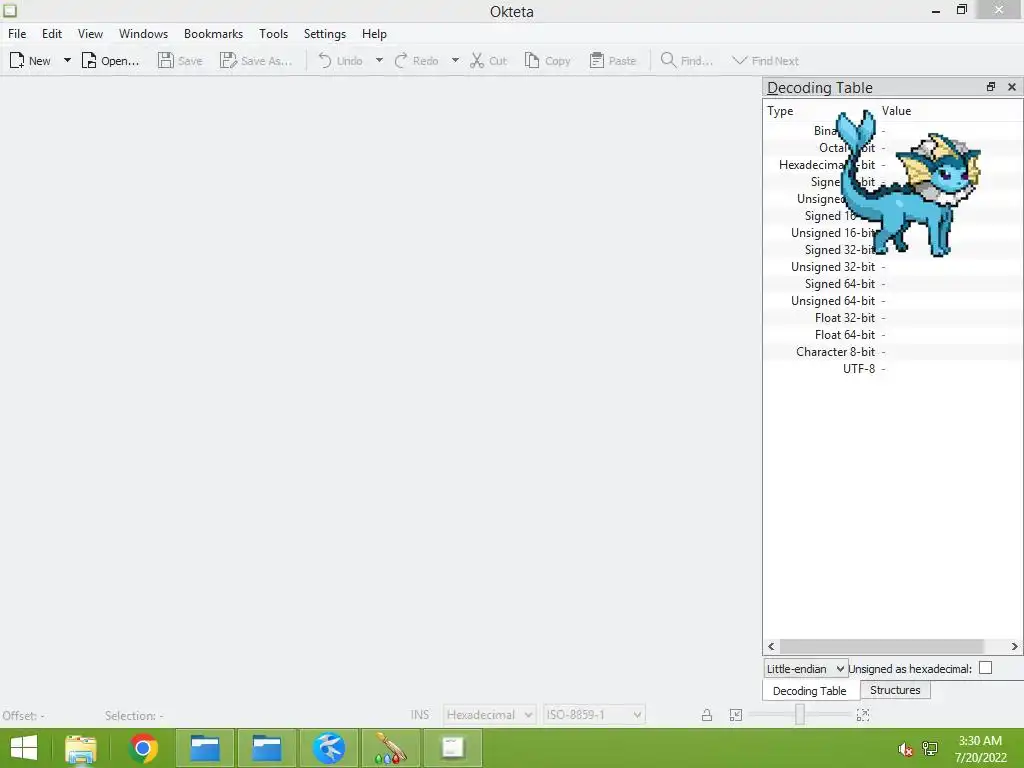Open the Windows Start button
Image resolution: width=1024 pixels, height=768 pixels.
coord(24,748)
